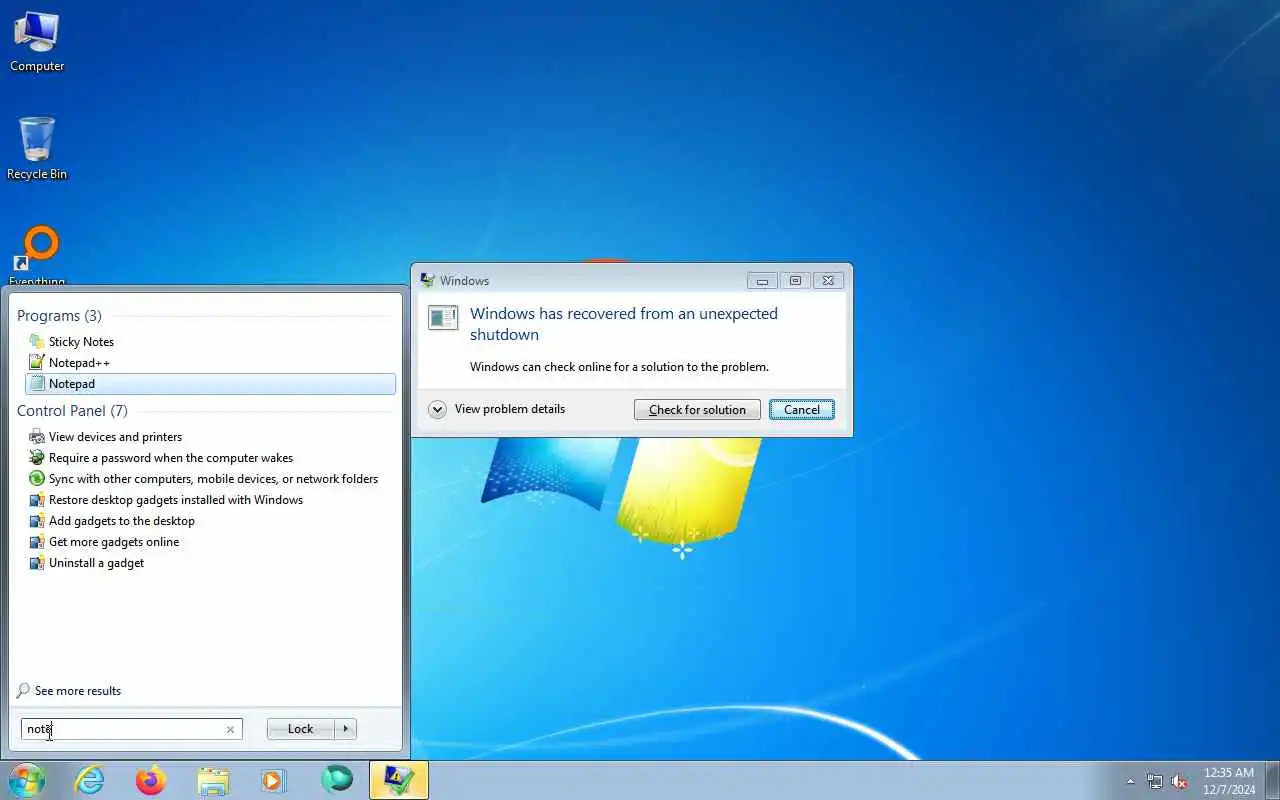This screenshot has width=1280, height=800.
Task: Open Require a password when computer wakes
Action: pyautogui.click(x=210, y=457)
